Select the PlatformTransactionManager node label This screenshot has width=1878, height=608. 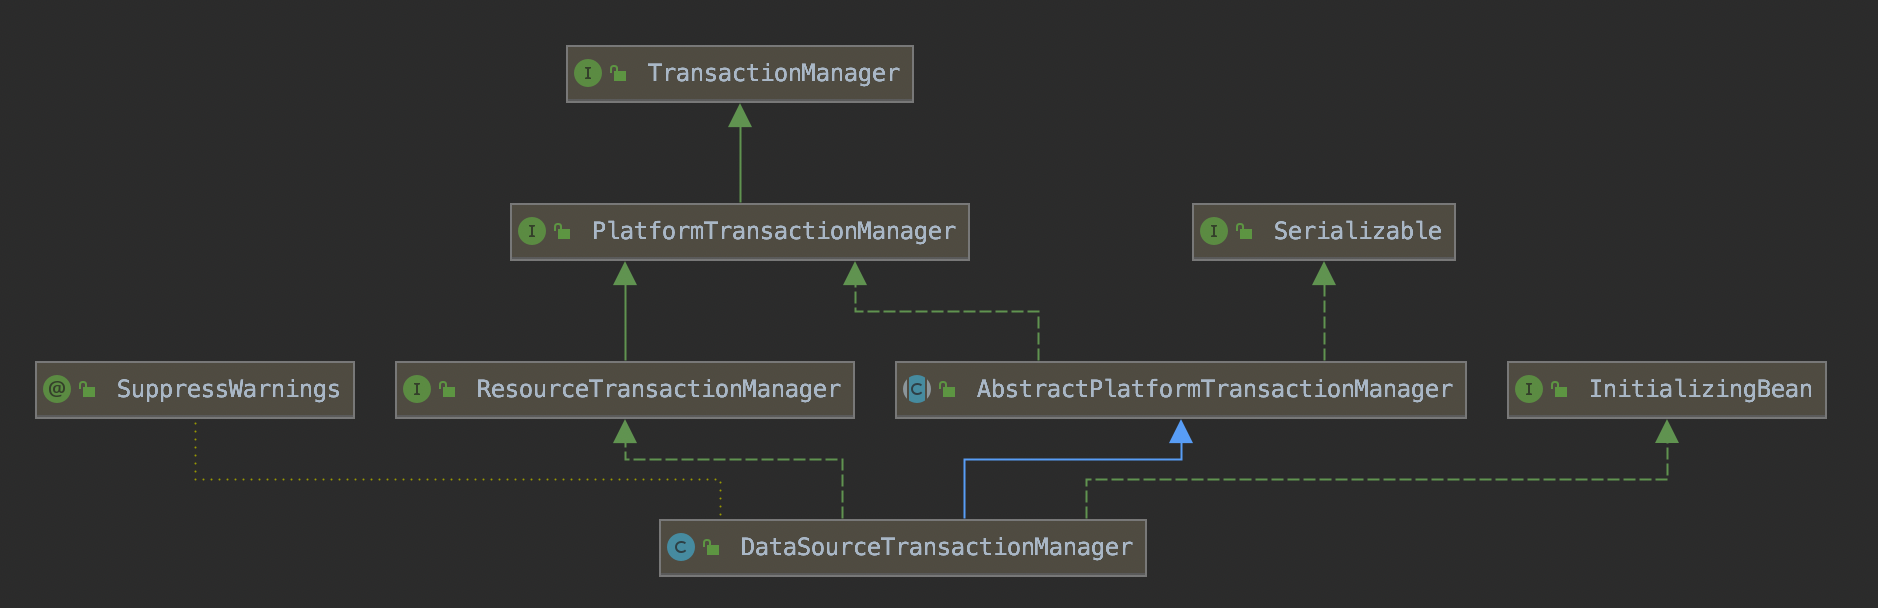click(x=773, y=231)
